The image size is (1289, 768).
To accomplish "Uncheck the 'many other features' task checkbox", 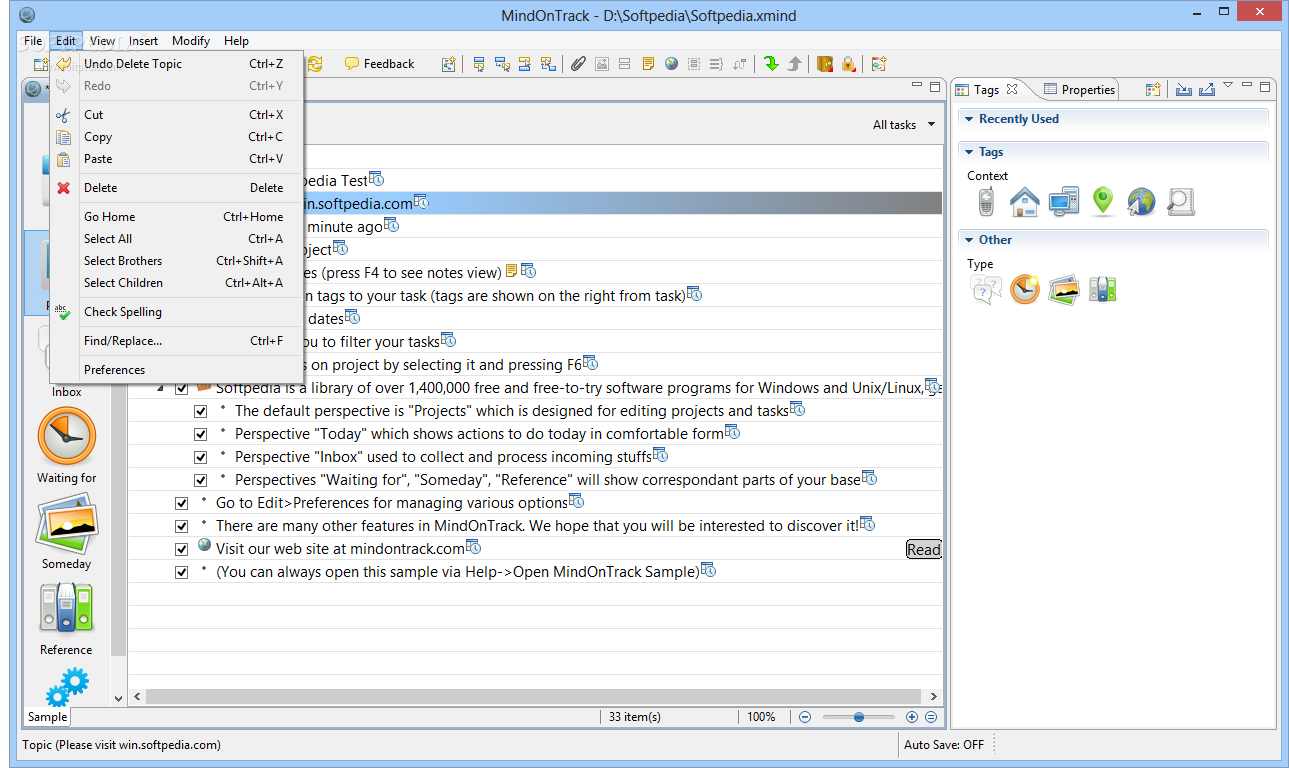I will click(x=181, y=526).
